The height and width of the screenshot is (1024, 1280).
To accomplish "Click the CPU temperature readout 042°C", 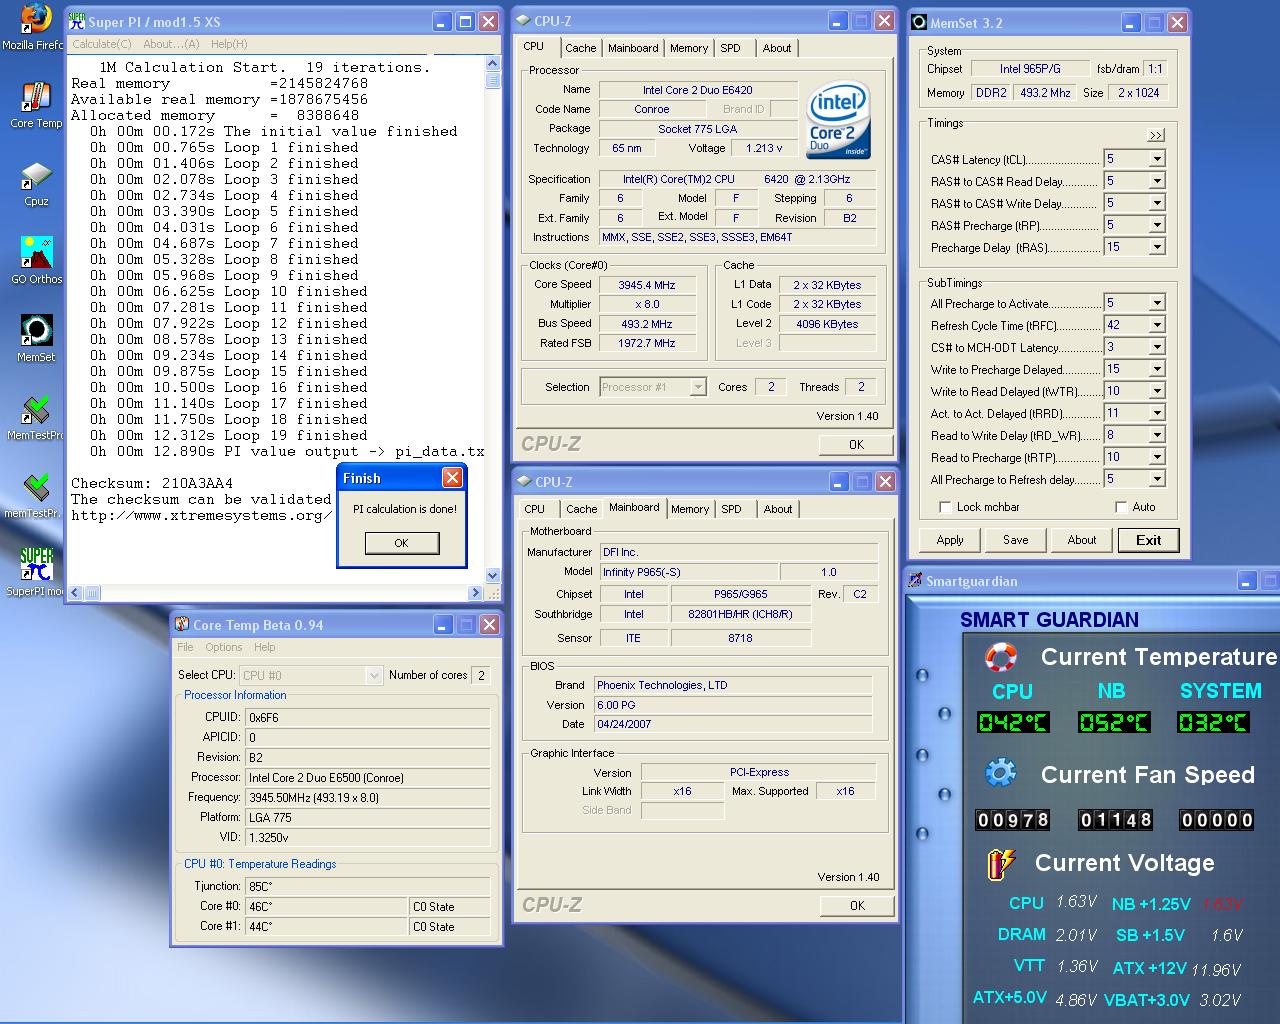I will [x=1013, y=722].
